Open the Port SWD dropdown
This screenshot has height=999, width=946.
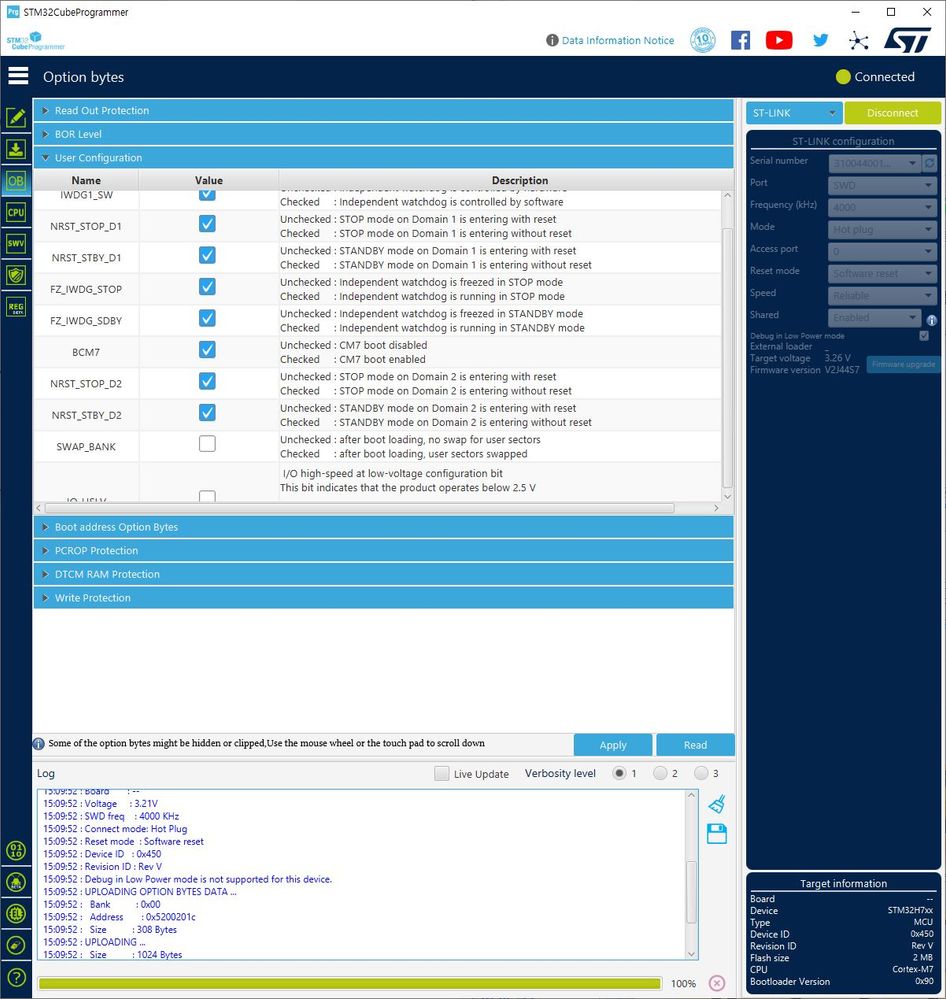[x=882, y=185]
